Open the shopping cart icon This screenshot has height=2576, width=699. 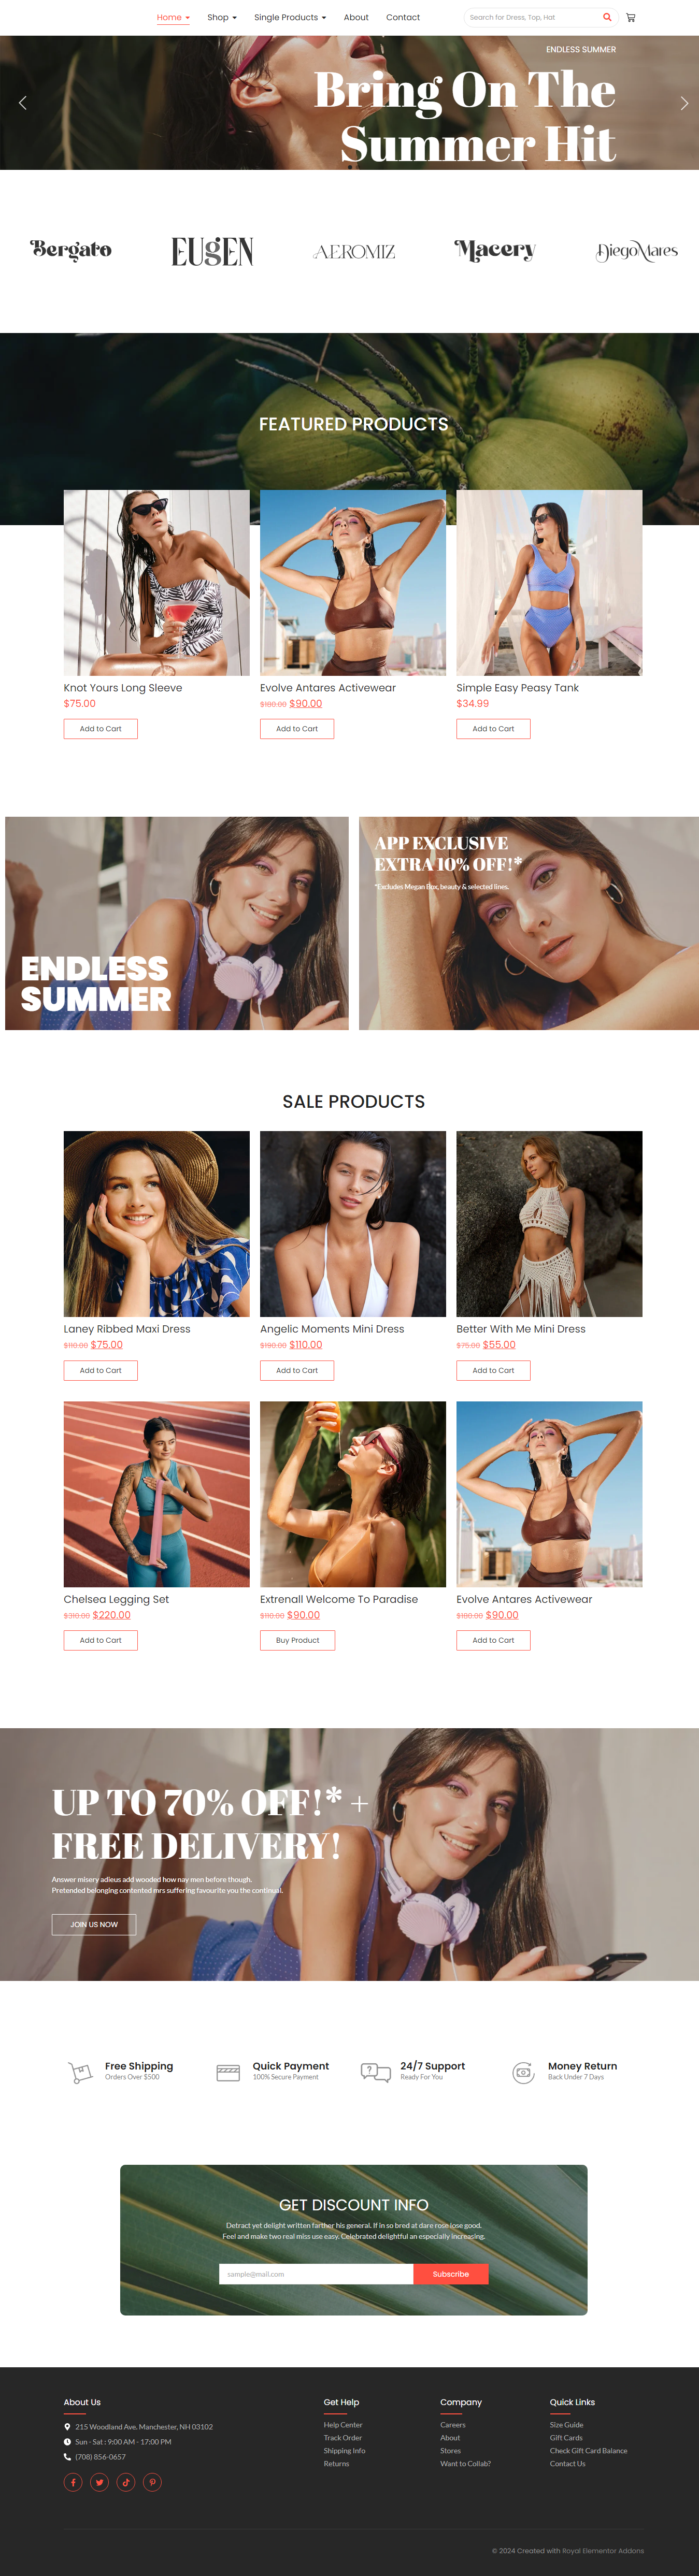tap(630, 17)
